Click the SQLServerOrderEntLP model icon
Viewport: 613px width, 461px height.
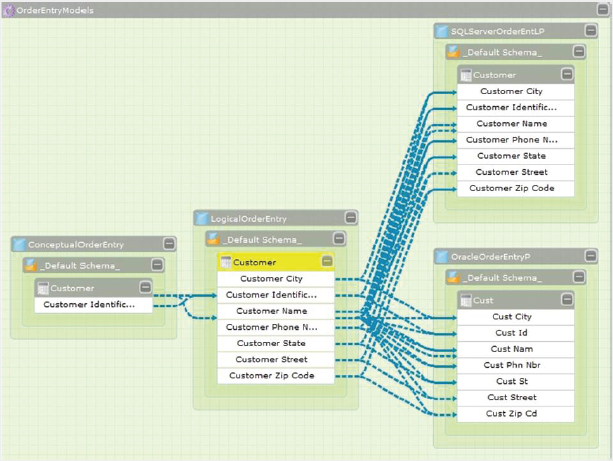click(x=442, y=31)
